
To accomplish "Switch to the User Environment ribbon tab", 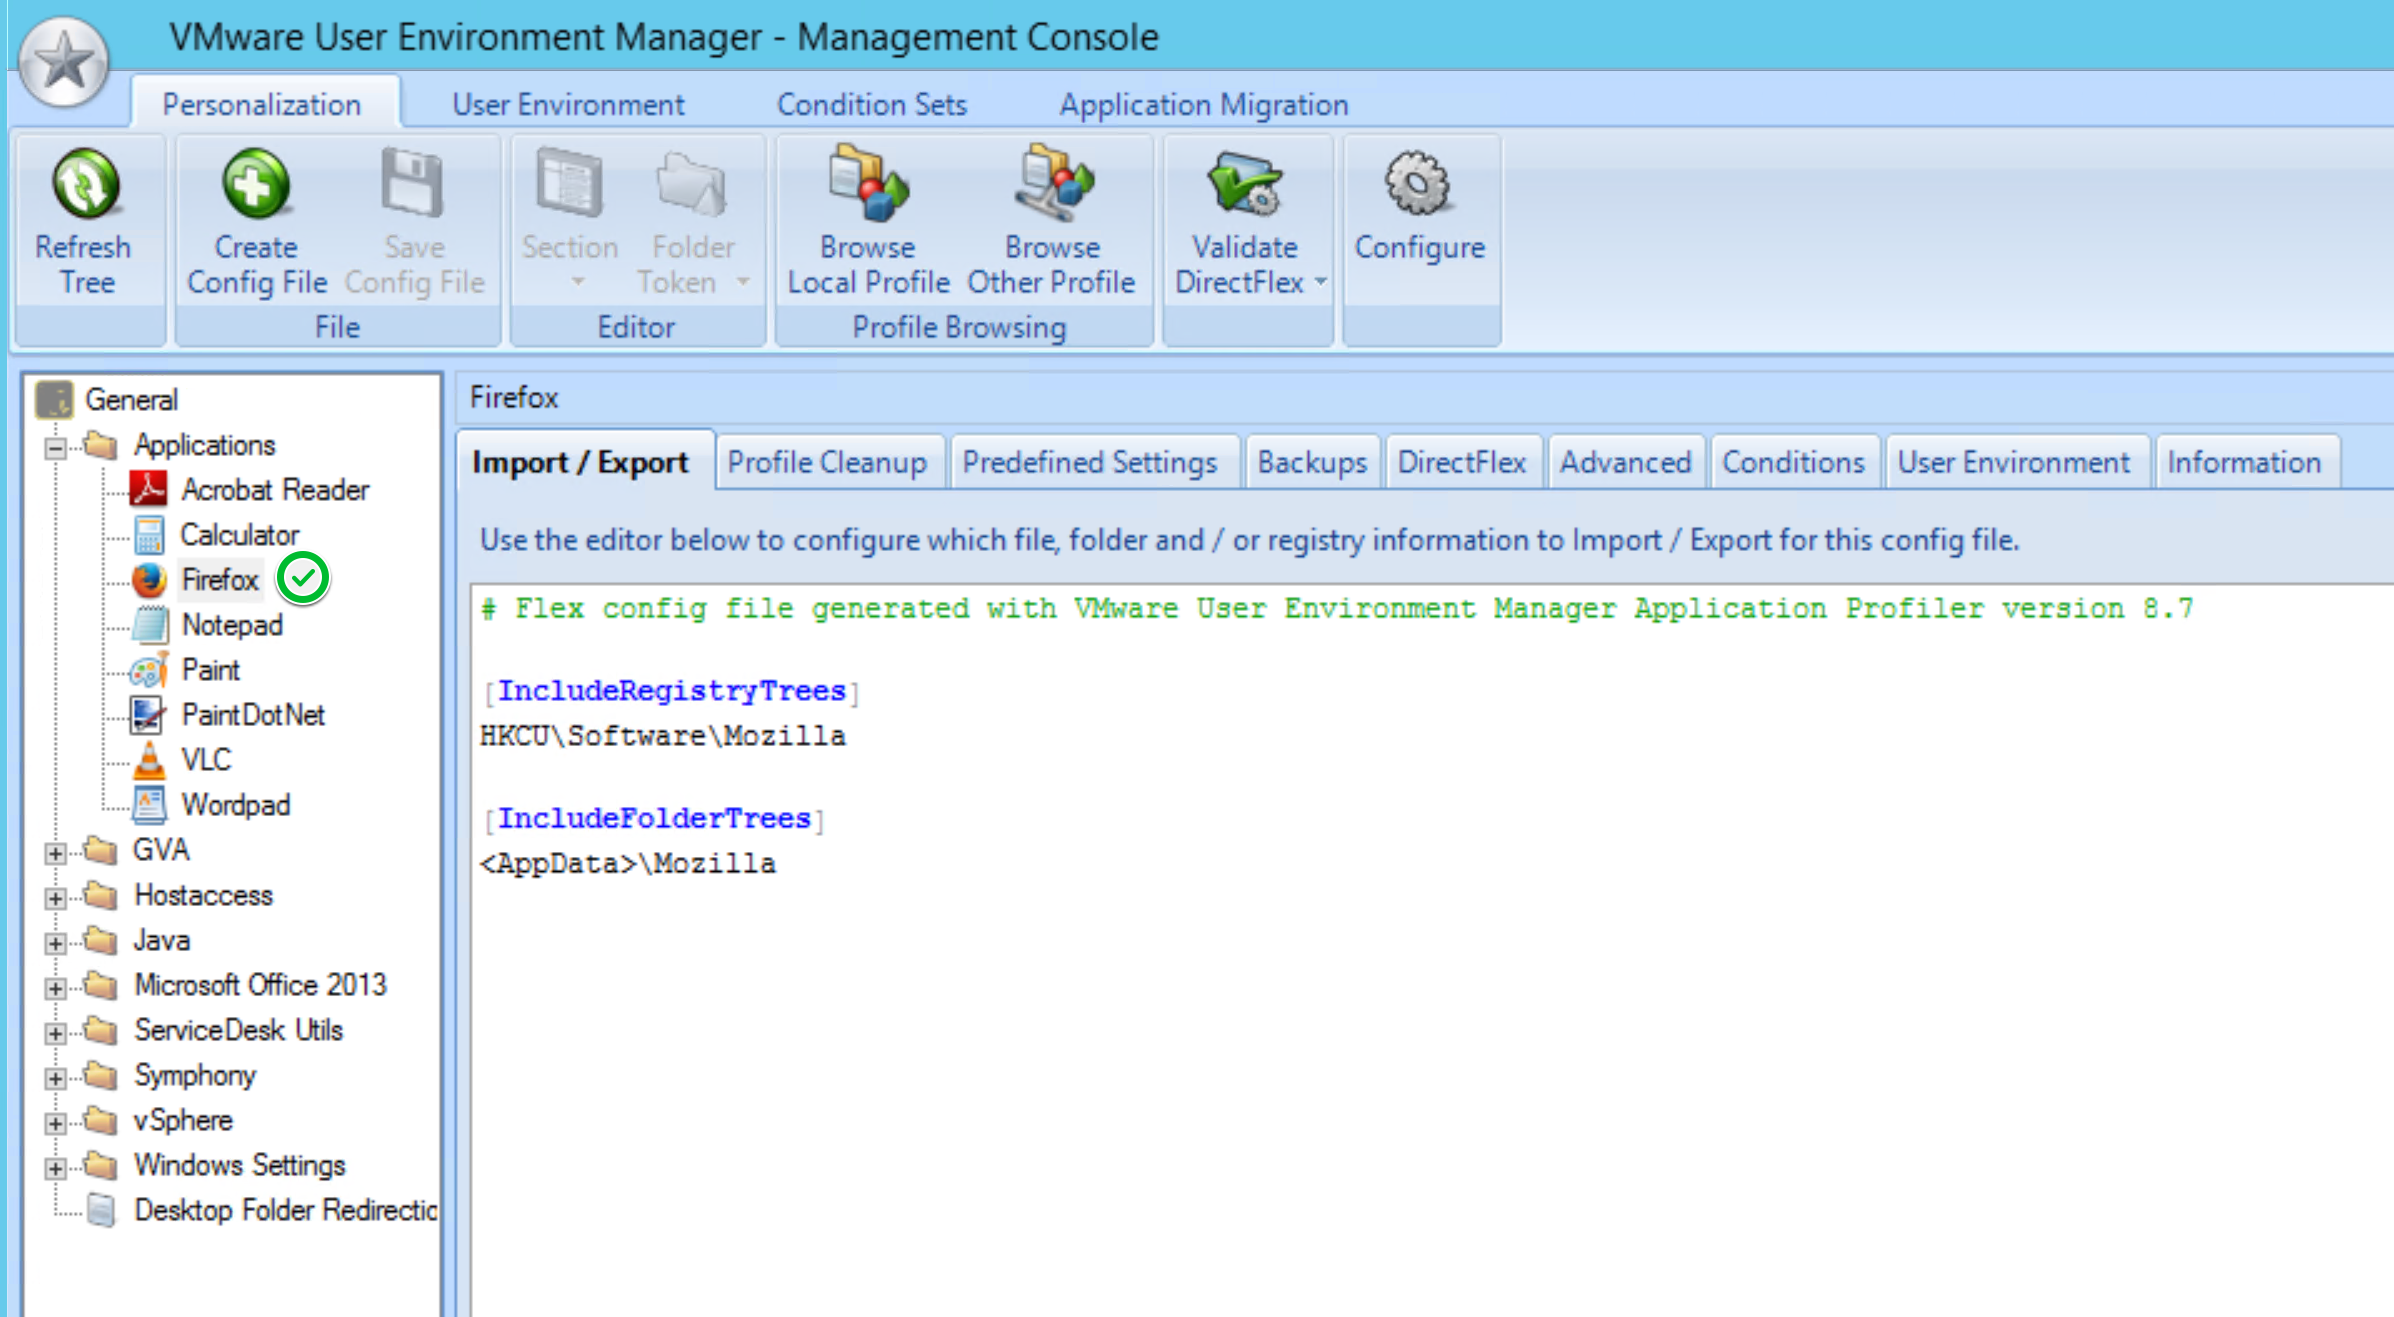I will tap(568, 104).
